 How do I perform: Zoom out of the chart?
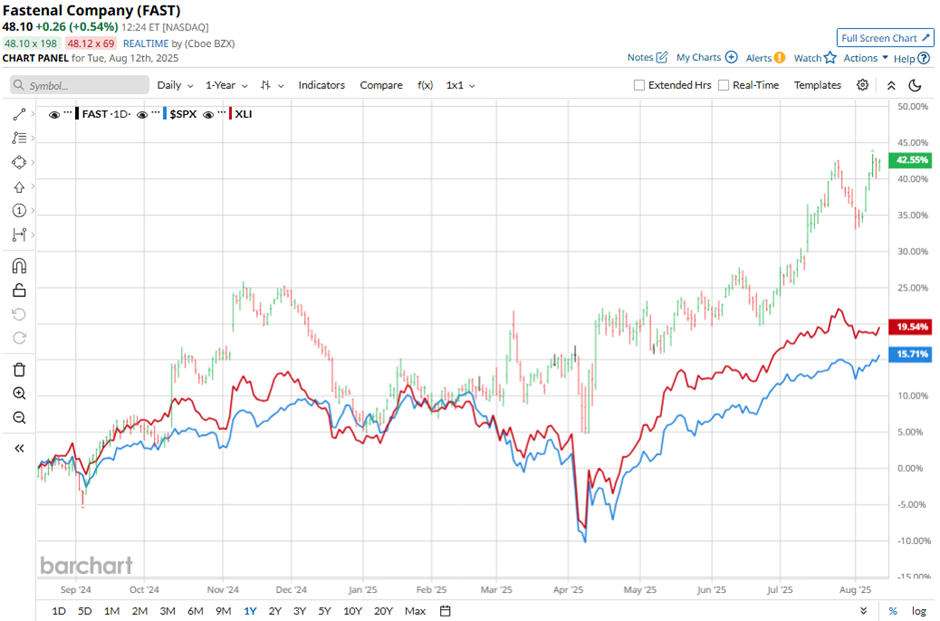[19, 418]
